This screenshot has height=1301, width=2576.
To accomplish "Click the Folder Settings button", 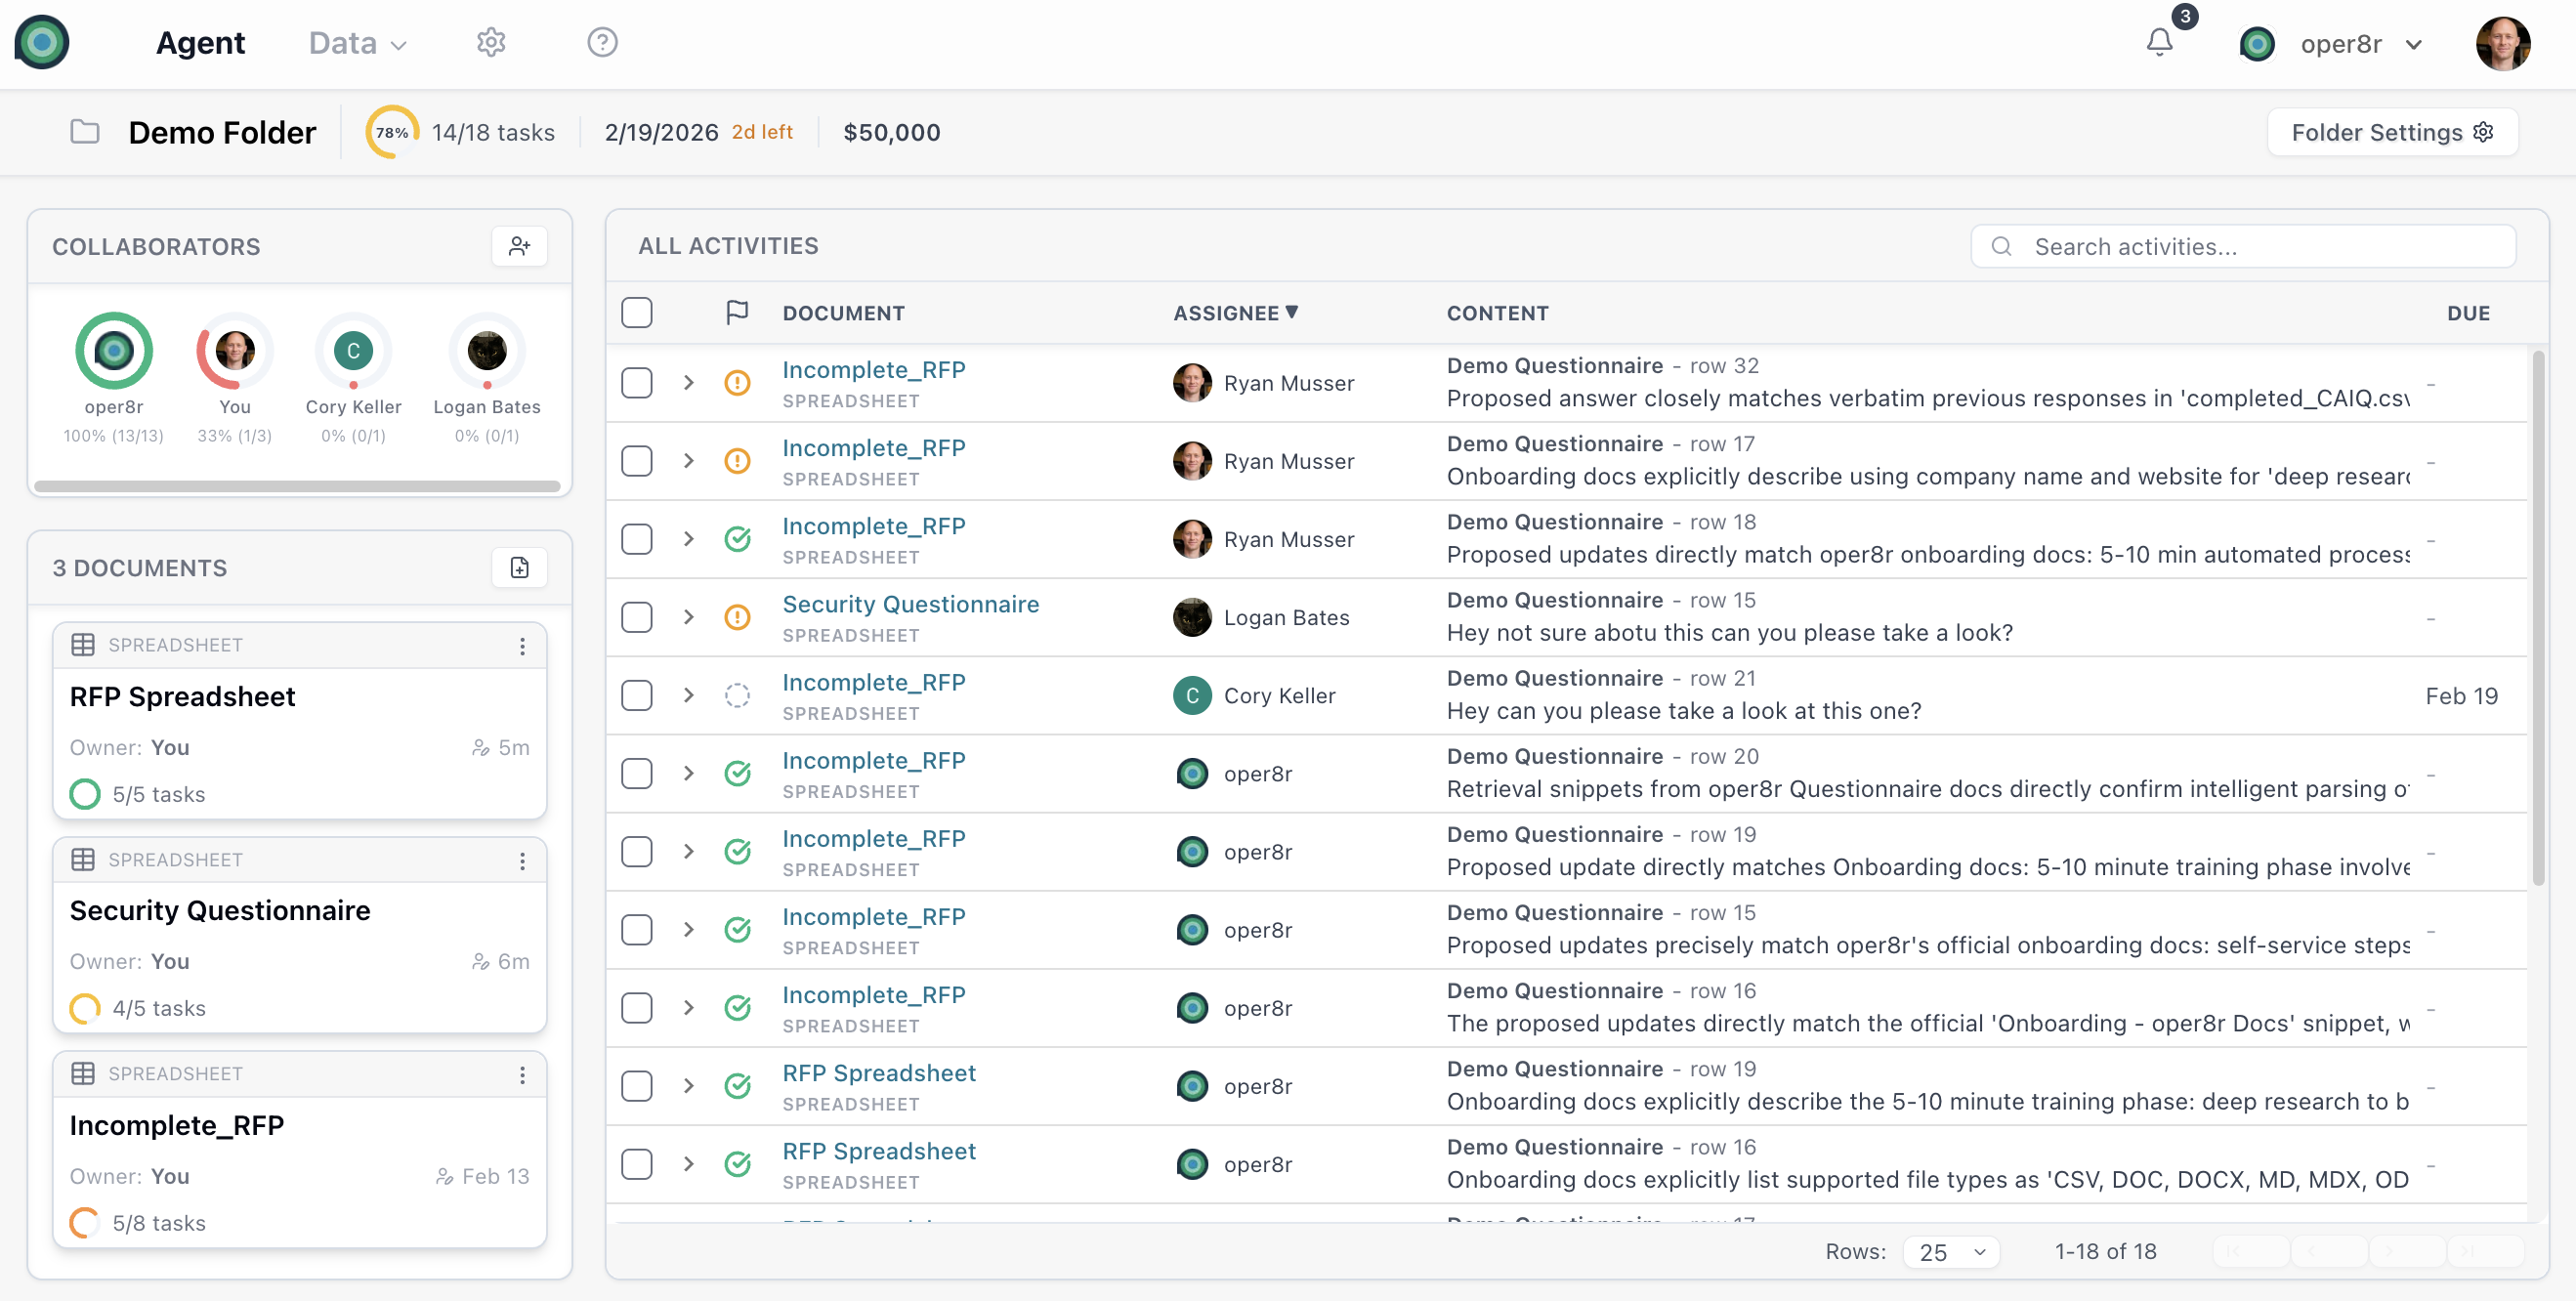I will tap(2392, 131).
